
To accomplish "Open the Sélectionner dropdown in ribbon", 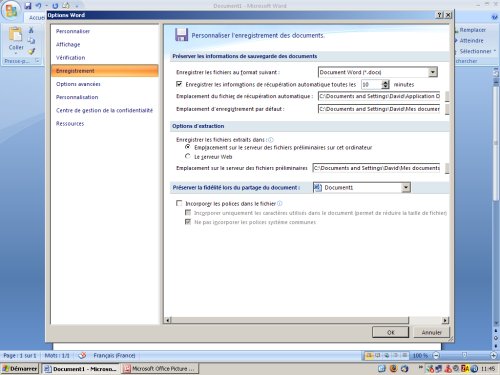I will [x=477, y=51].
